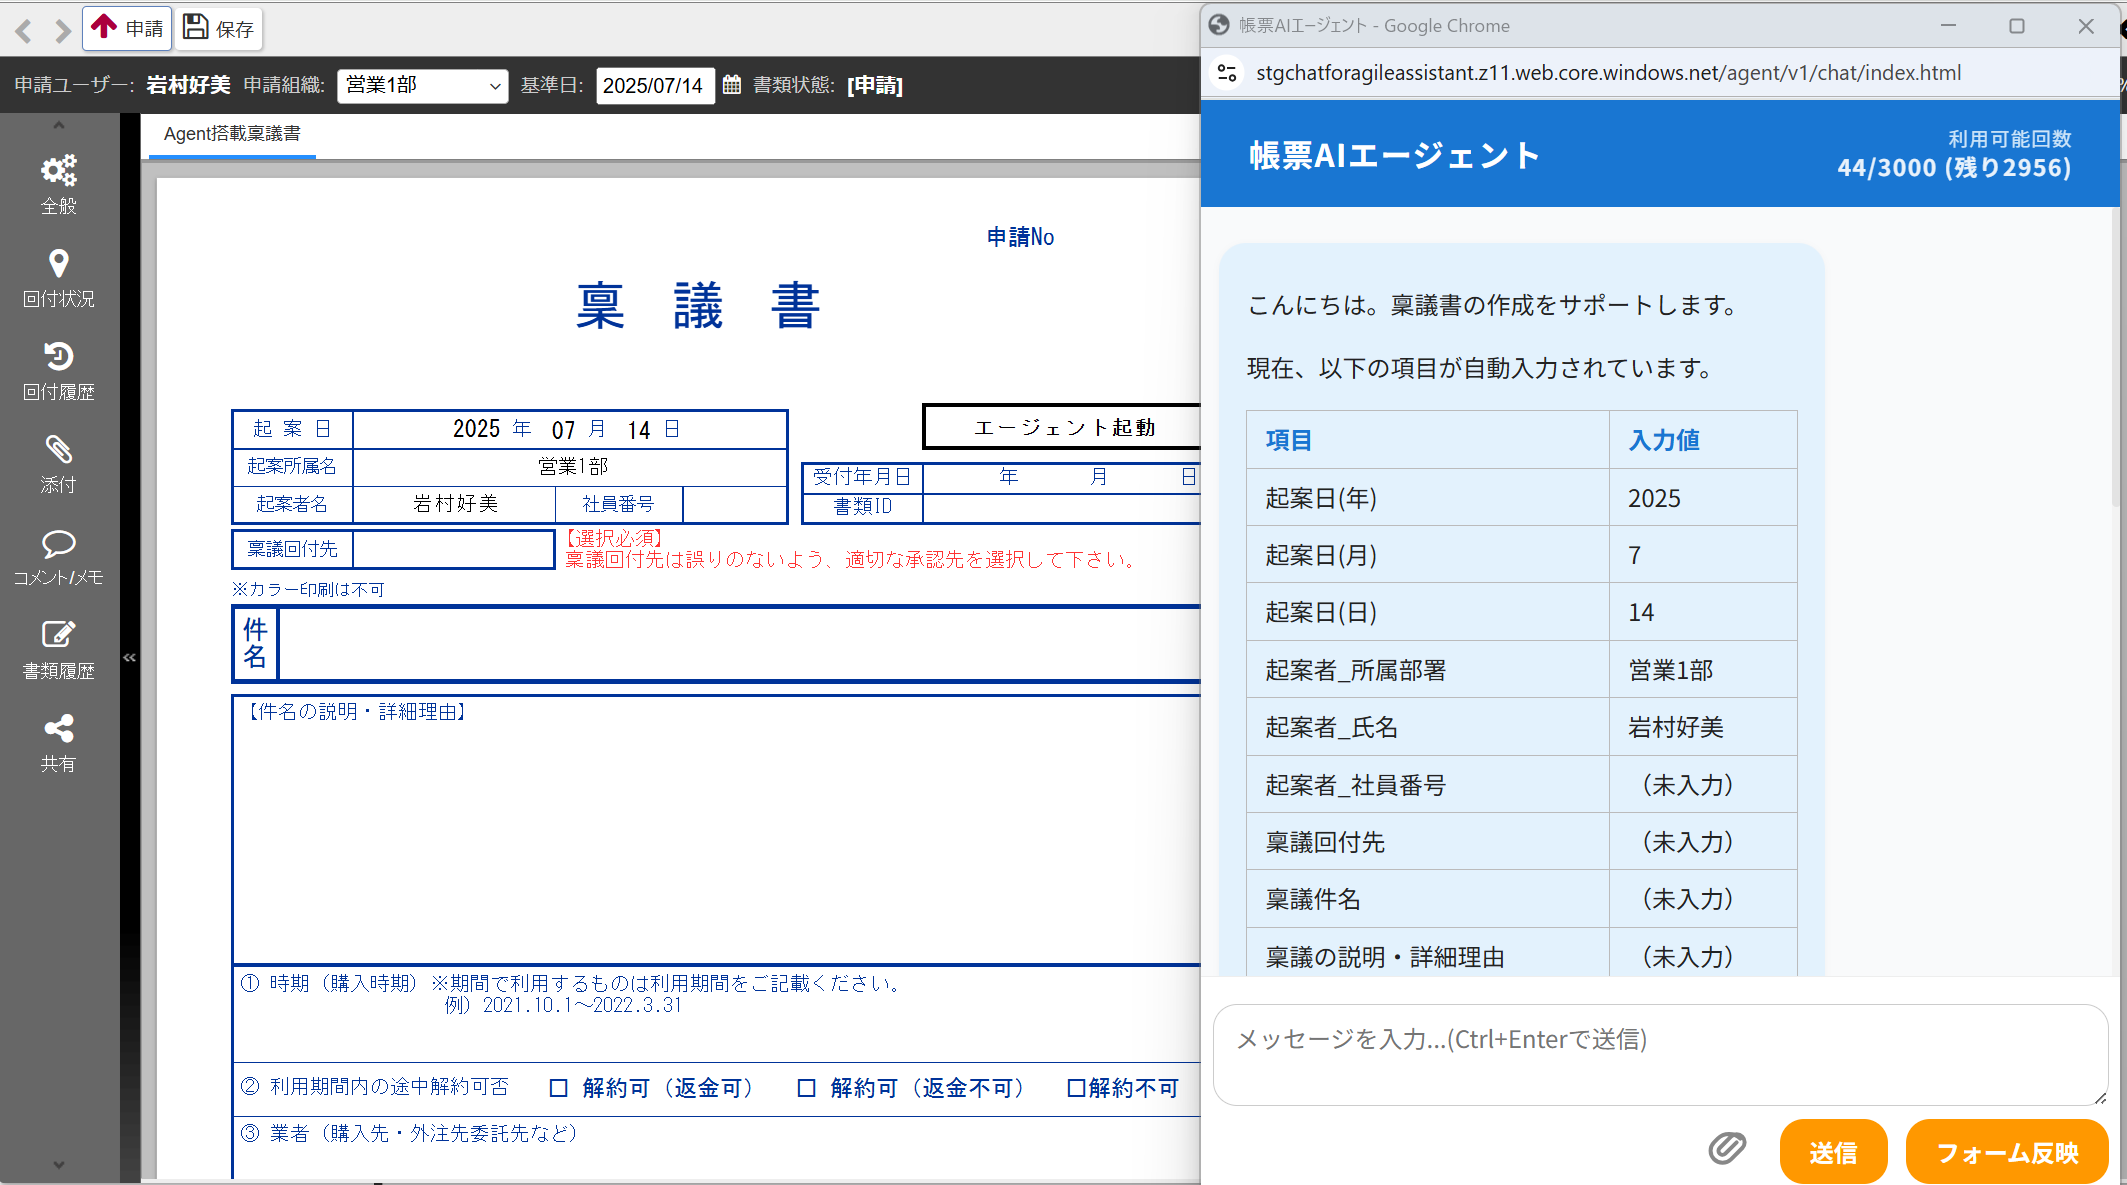Click the 申請No label
Viewport: 2127px width, 1185px height.
tap(1020, 237)
